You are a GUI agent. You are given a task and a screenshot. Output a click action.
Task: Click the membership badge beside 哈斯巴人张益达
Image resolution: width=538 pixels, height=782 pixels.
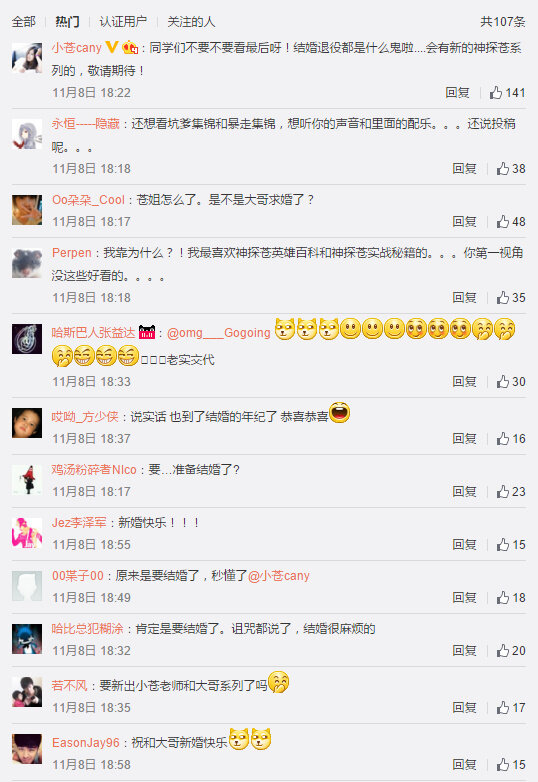(x=147, y=332)
